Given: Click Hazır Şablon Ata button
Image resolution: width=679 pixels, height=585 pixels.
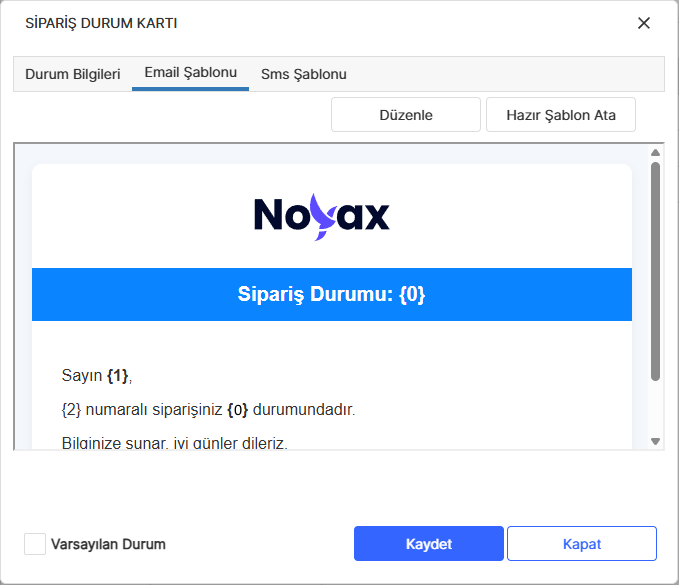Looking at the screenshot, I should 561,115.
